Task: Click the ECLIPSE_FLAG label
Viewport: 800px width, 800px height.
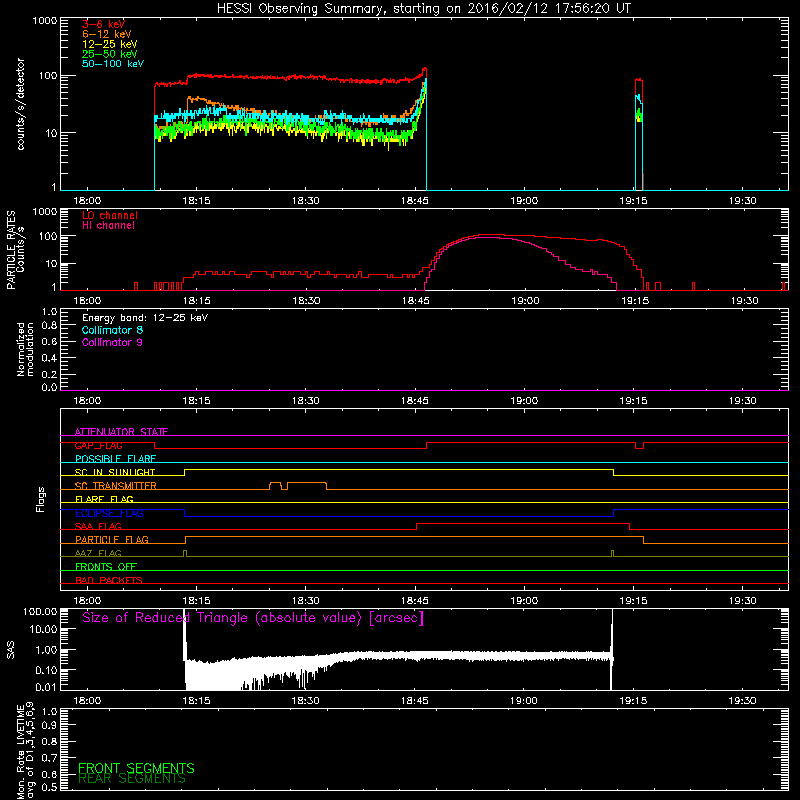Action: (109, 513)
